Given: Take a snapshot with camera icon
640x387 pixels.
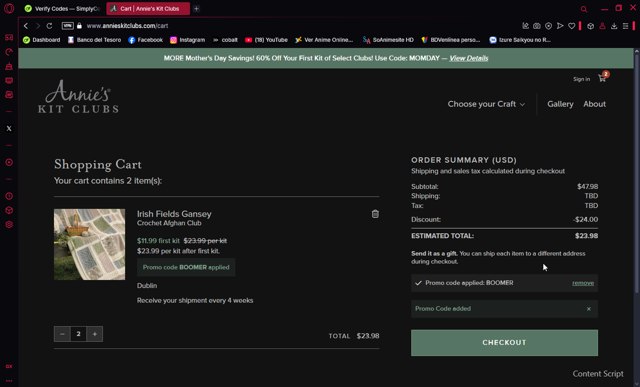Looking at the screenshot, I should click(537, 26).
